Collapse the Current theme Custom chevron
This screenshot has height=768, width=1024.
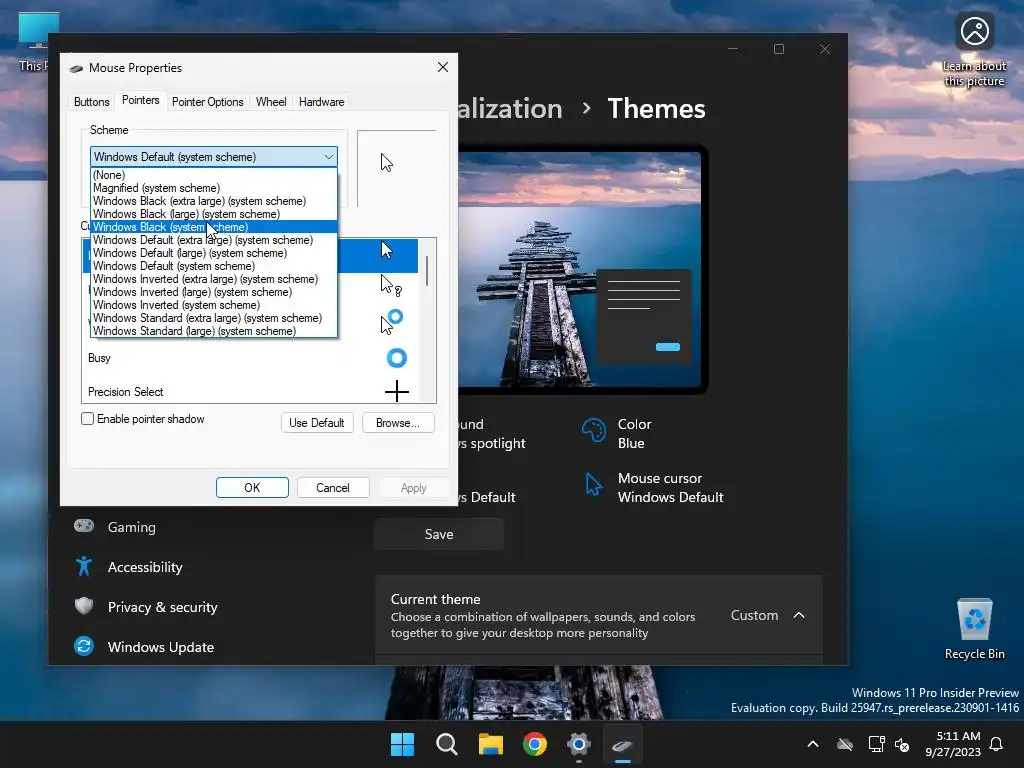799,615
